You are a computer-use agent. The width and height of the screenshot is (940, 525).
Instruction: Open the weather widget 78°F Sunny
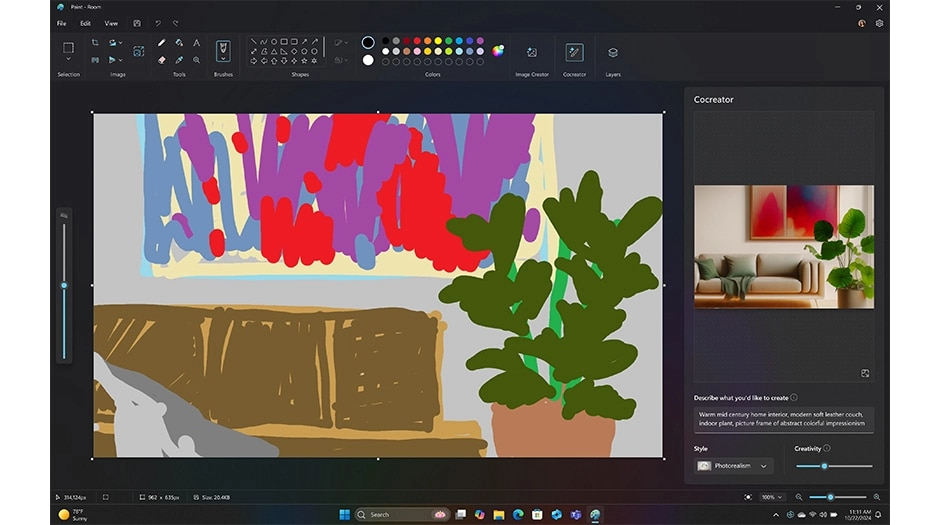click(73, 514)
